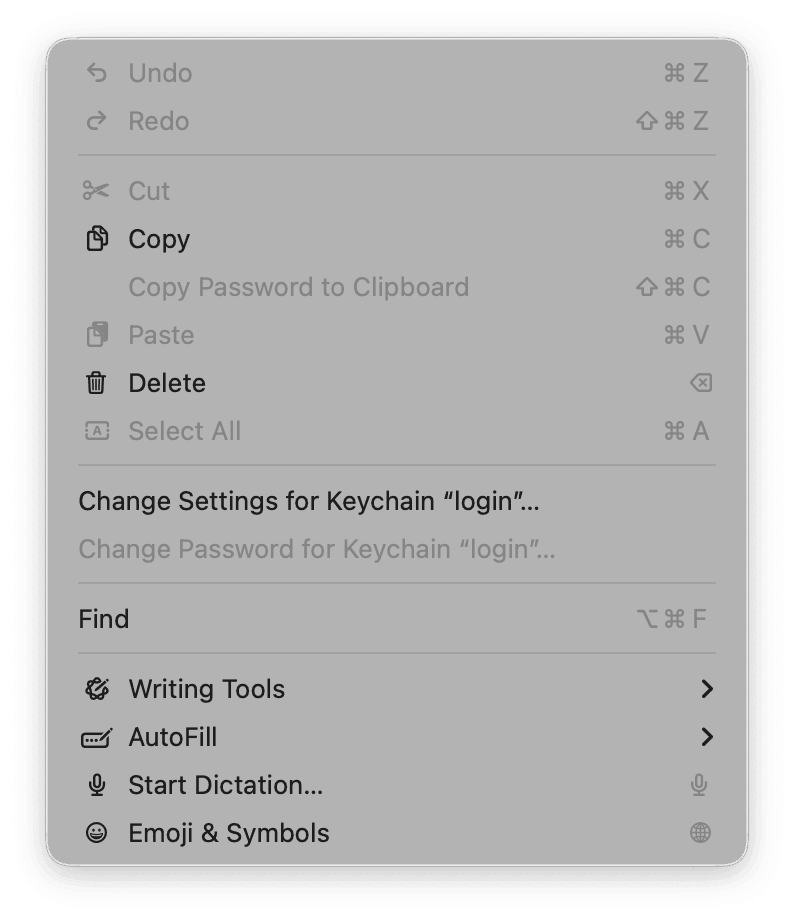Expand the Writing Tools submenu

708,689
